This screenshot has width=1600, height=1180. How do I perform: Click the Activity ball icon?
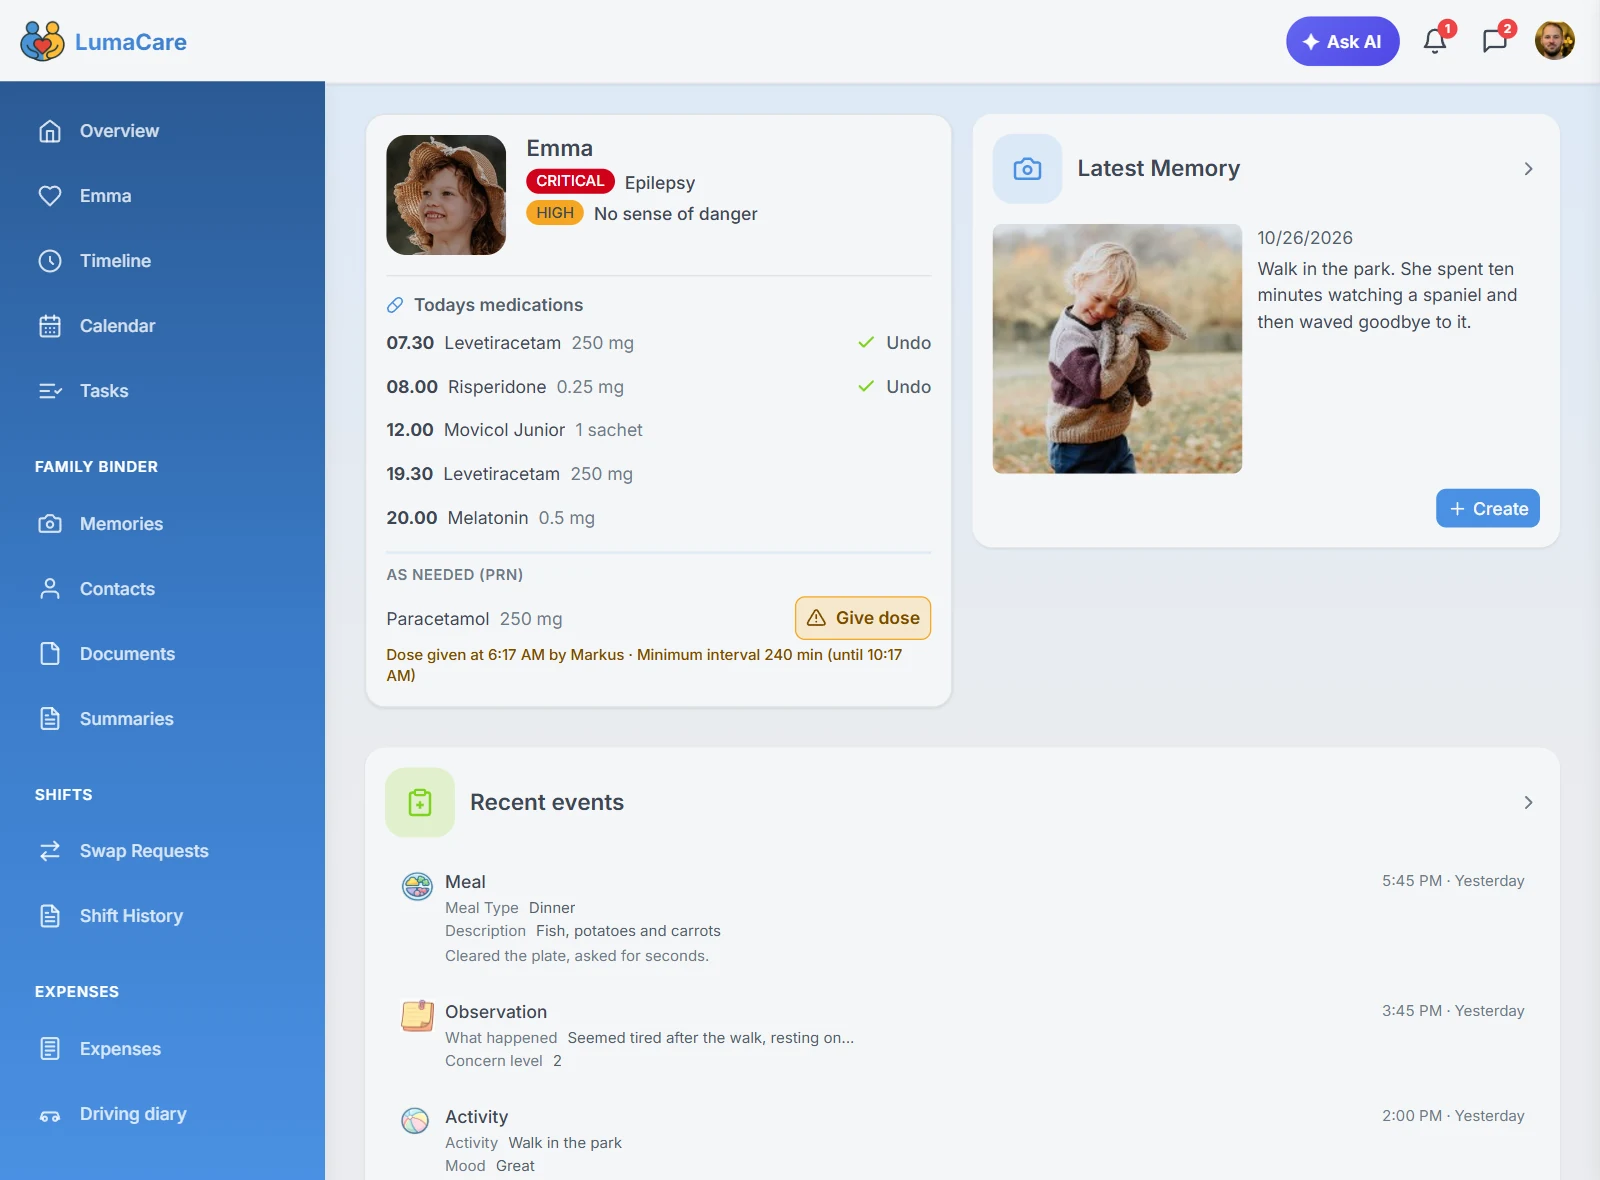[415, 1120]
